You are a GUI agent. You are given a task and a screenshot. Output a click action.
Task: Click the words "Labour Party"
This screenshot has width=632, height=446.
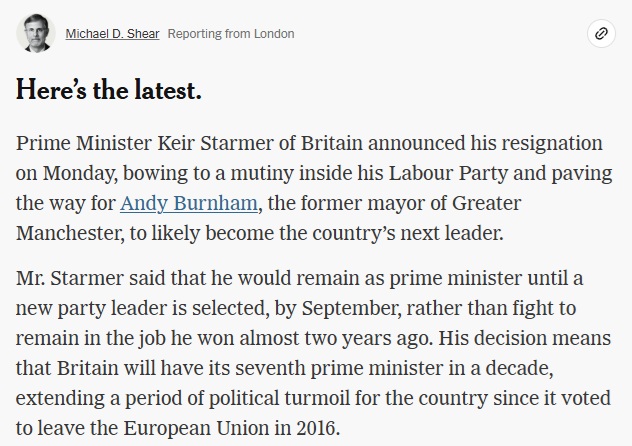[x=448, y=174]
